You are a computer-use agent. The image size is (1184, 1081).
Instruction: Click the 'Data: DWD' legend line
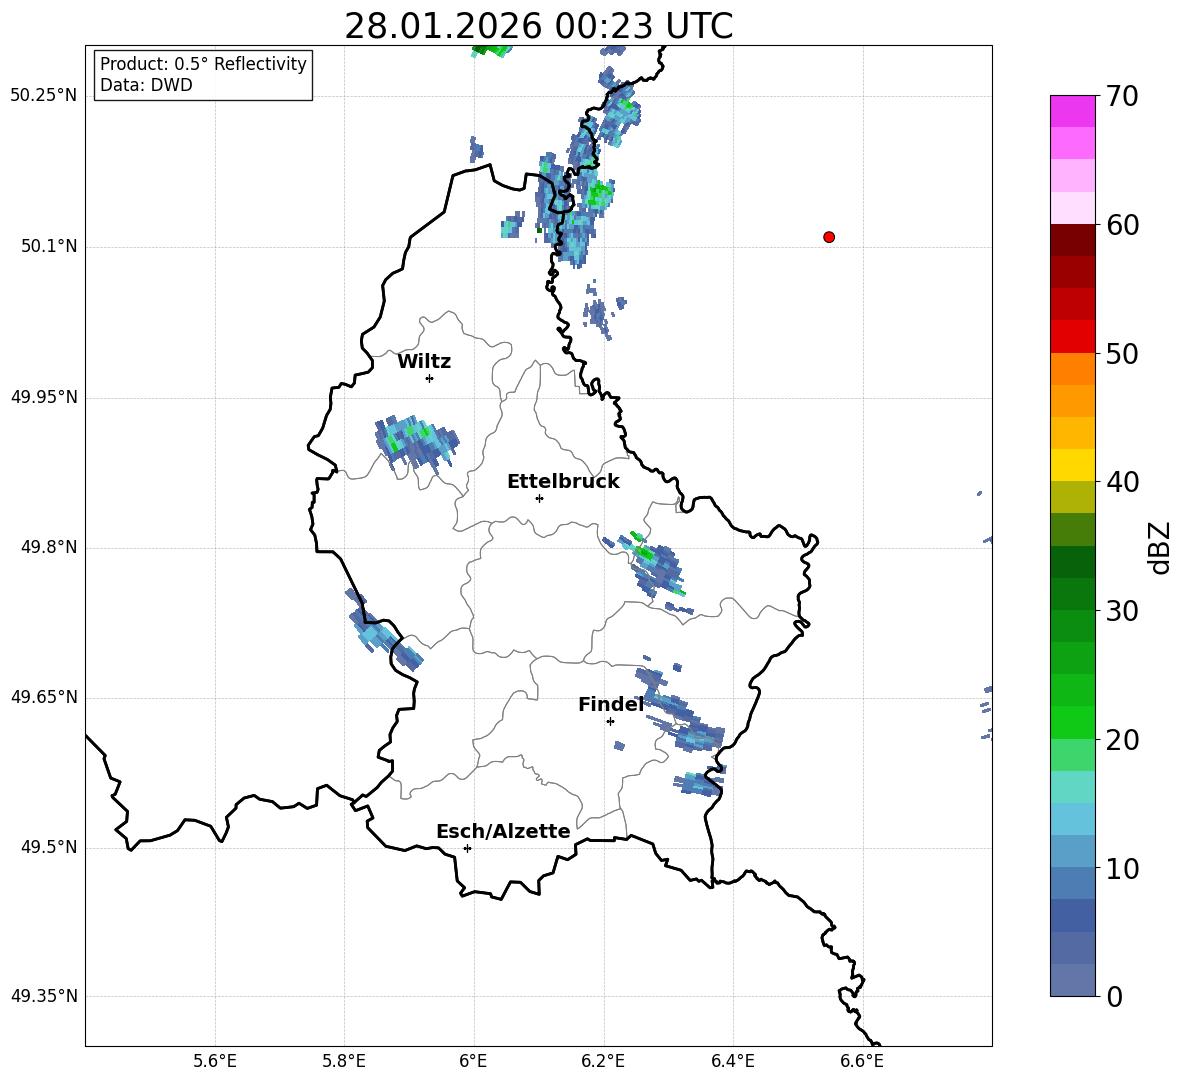146,85
